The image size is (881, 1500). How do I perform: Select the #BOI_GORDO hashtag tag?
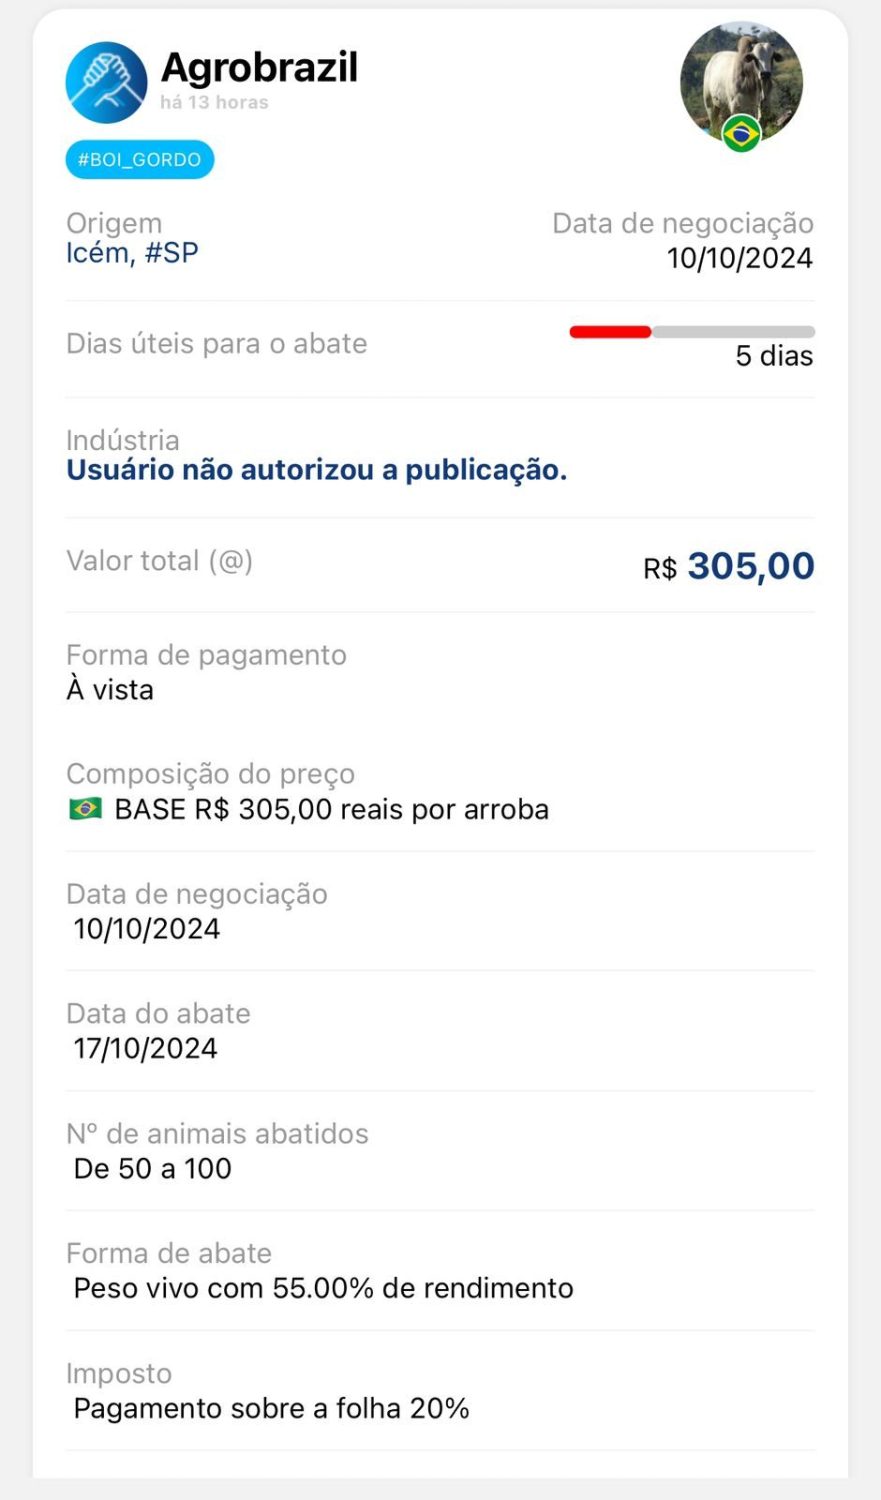140,160
